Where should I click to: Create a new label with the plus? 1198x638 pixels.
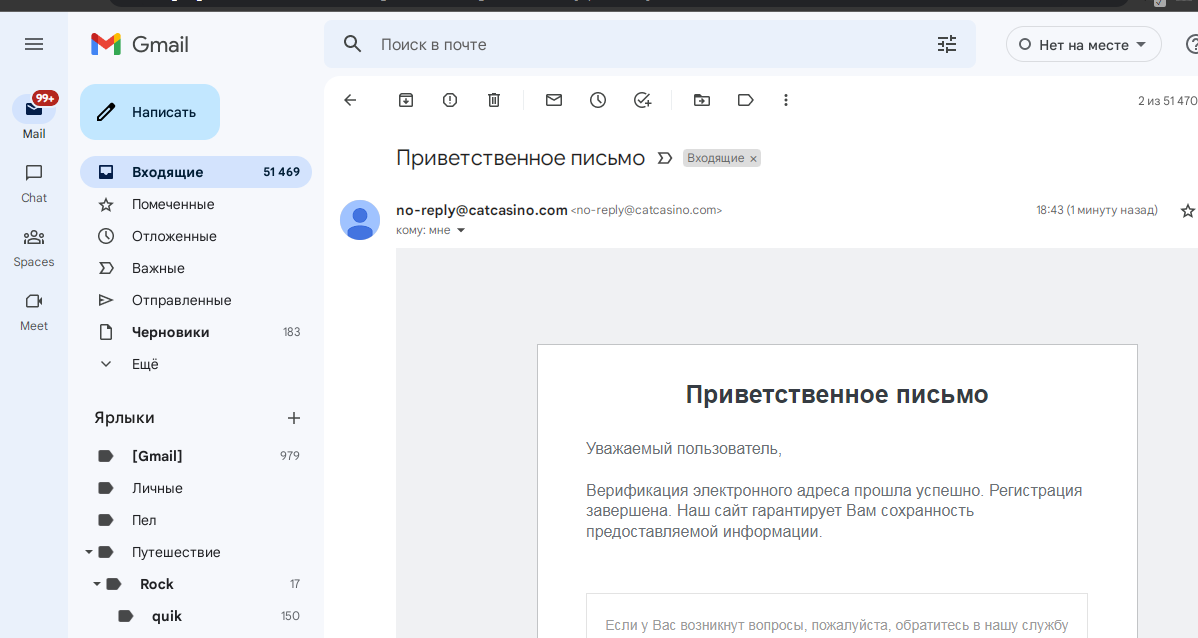pos(293,417)
